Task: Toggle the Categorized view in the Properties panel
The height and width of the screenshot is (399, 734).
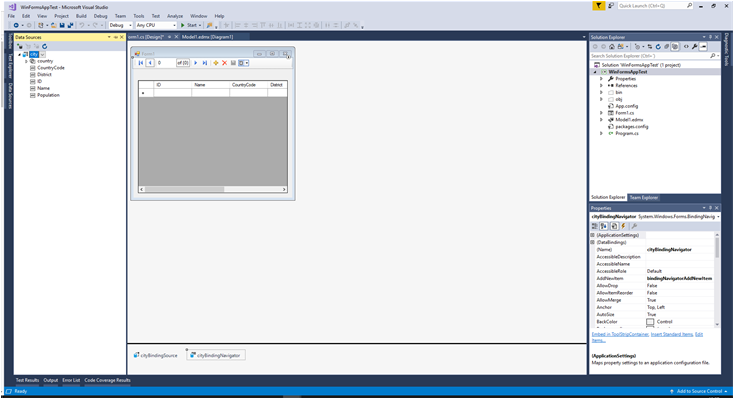Action: [x=595, y=226]
